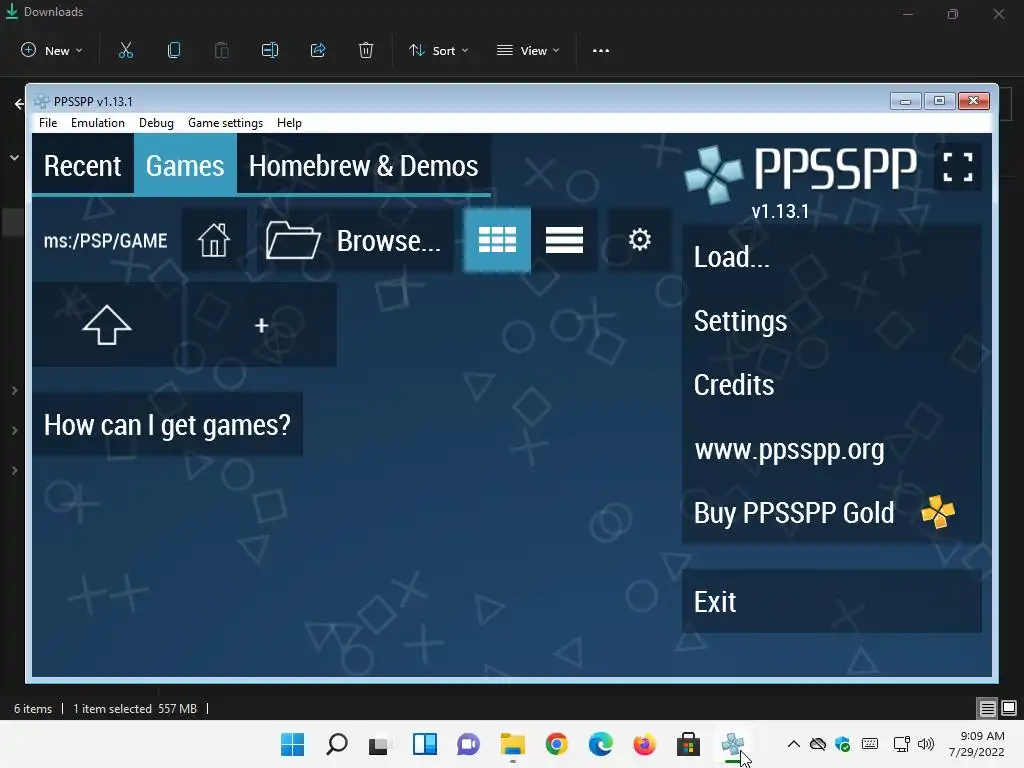Open game browser gear settings
This screenshot has height=768, width=1024.
point(639,240)
